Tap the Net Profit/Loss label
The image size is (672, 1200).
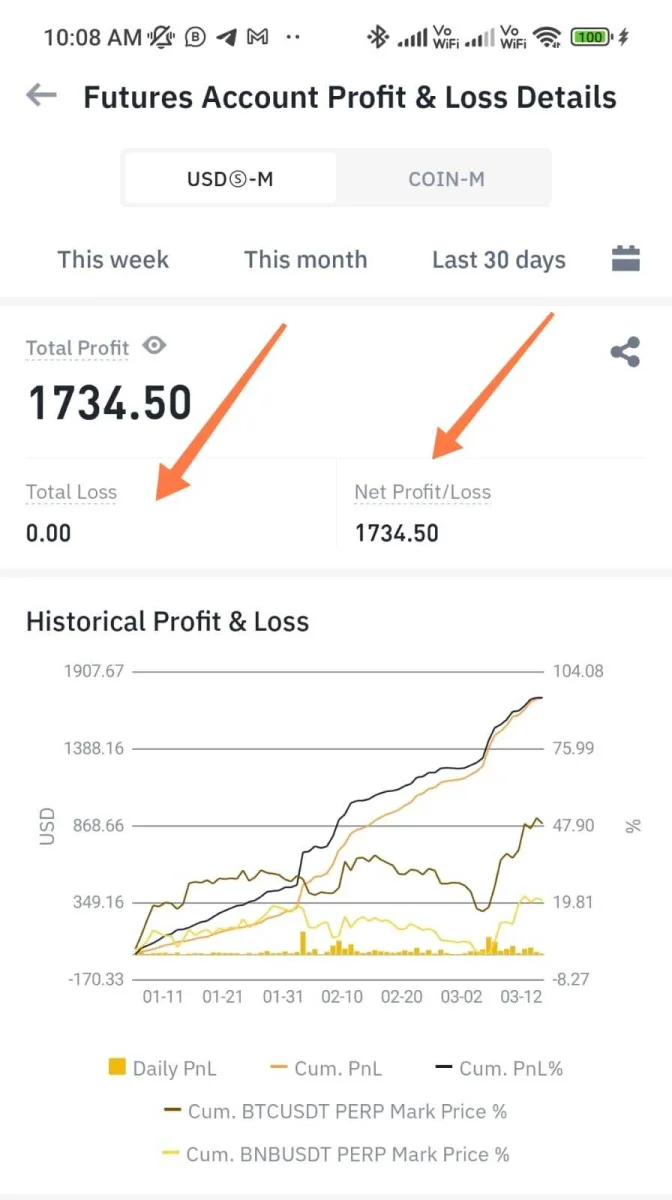point(422,492)
